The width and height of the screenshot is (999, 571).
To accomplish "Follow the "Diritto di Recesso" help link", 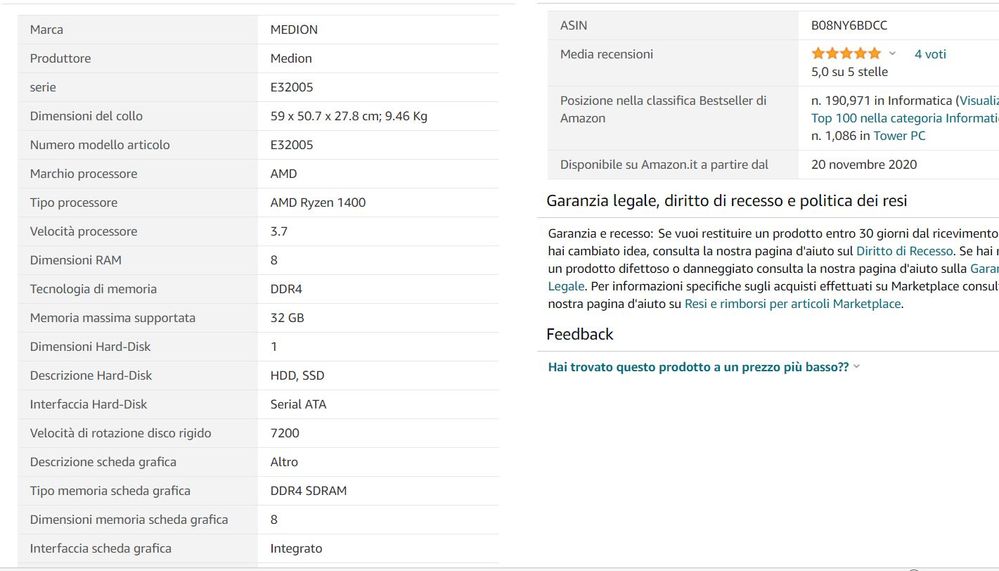I will click(904, 251).
